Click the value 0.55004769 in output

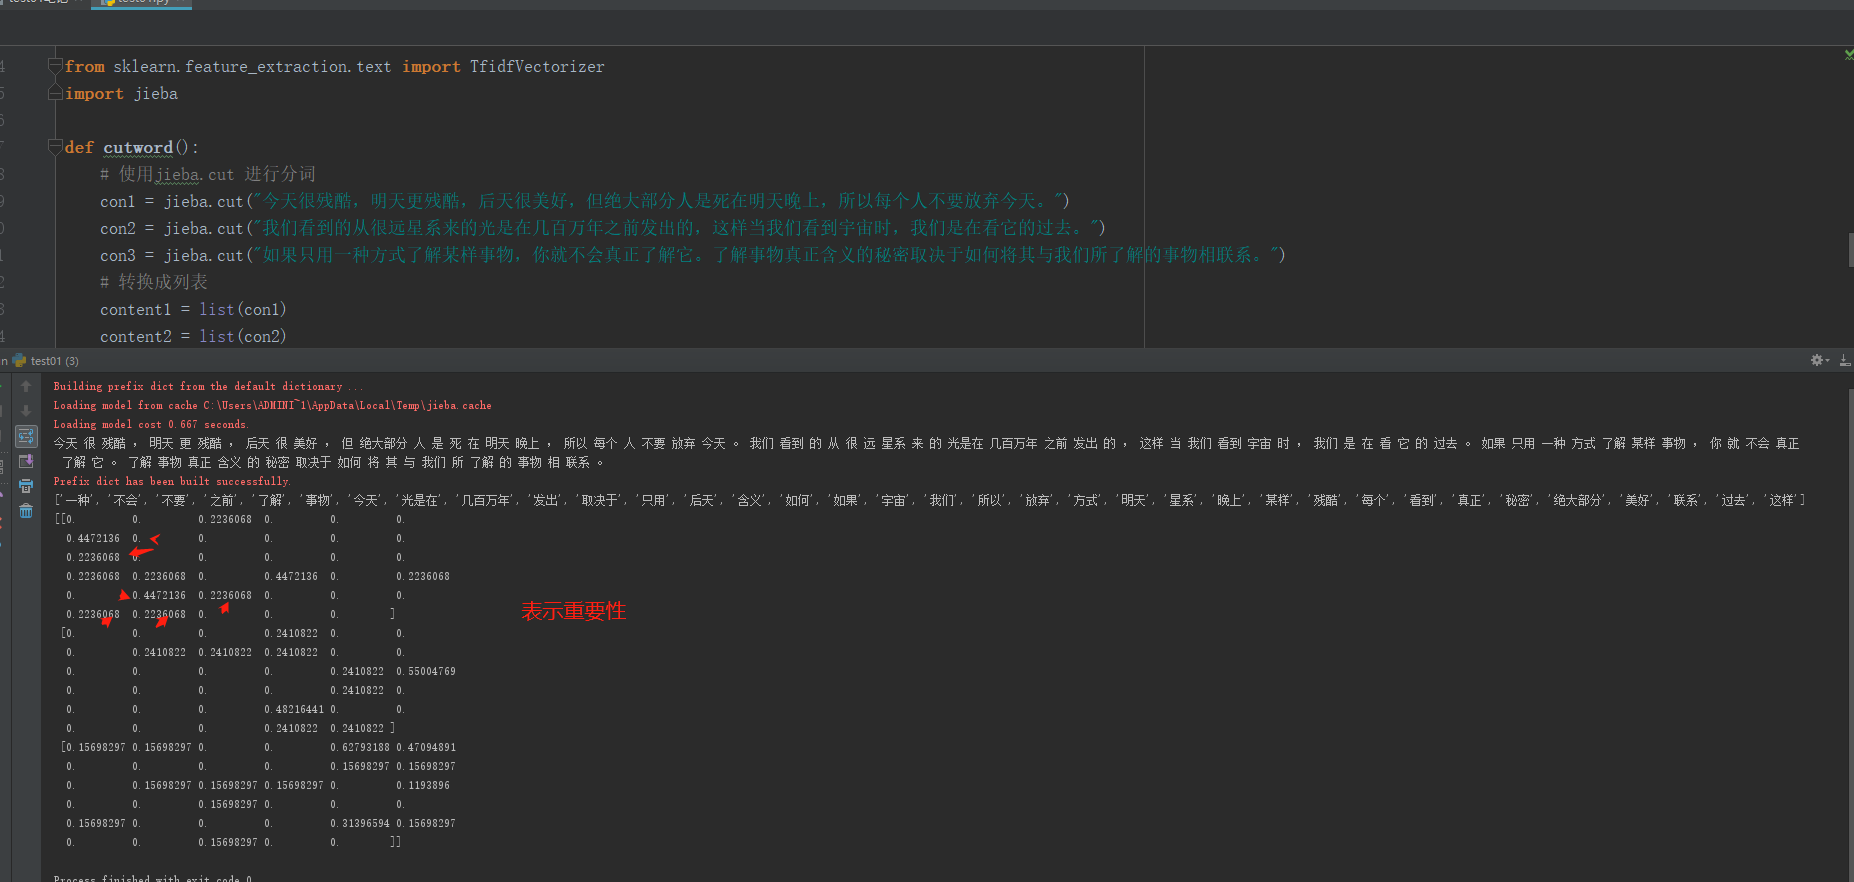(426, 671)
